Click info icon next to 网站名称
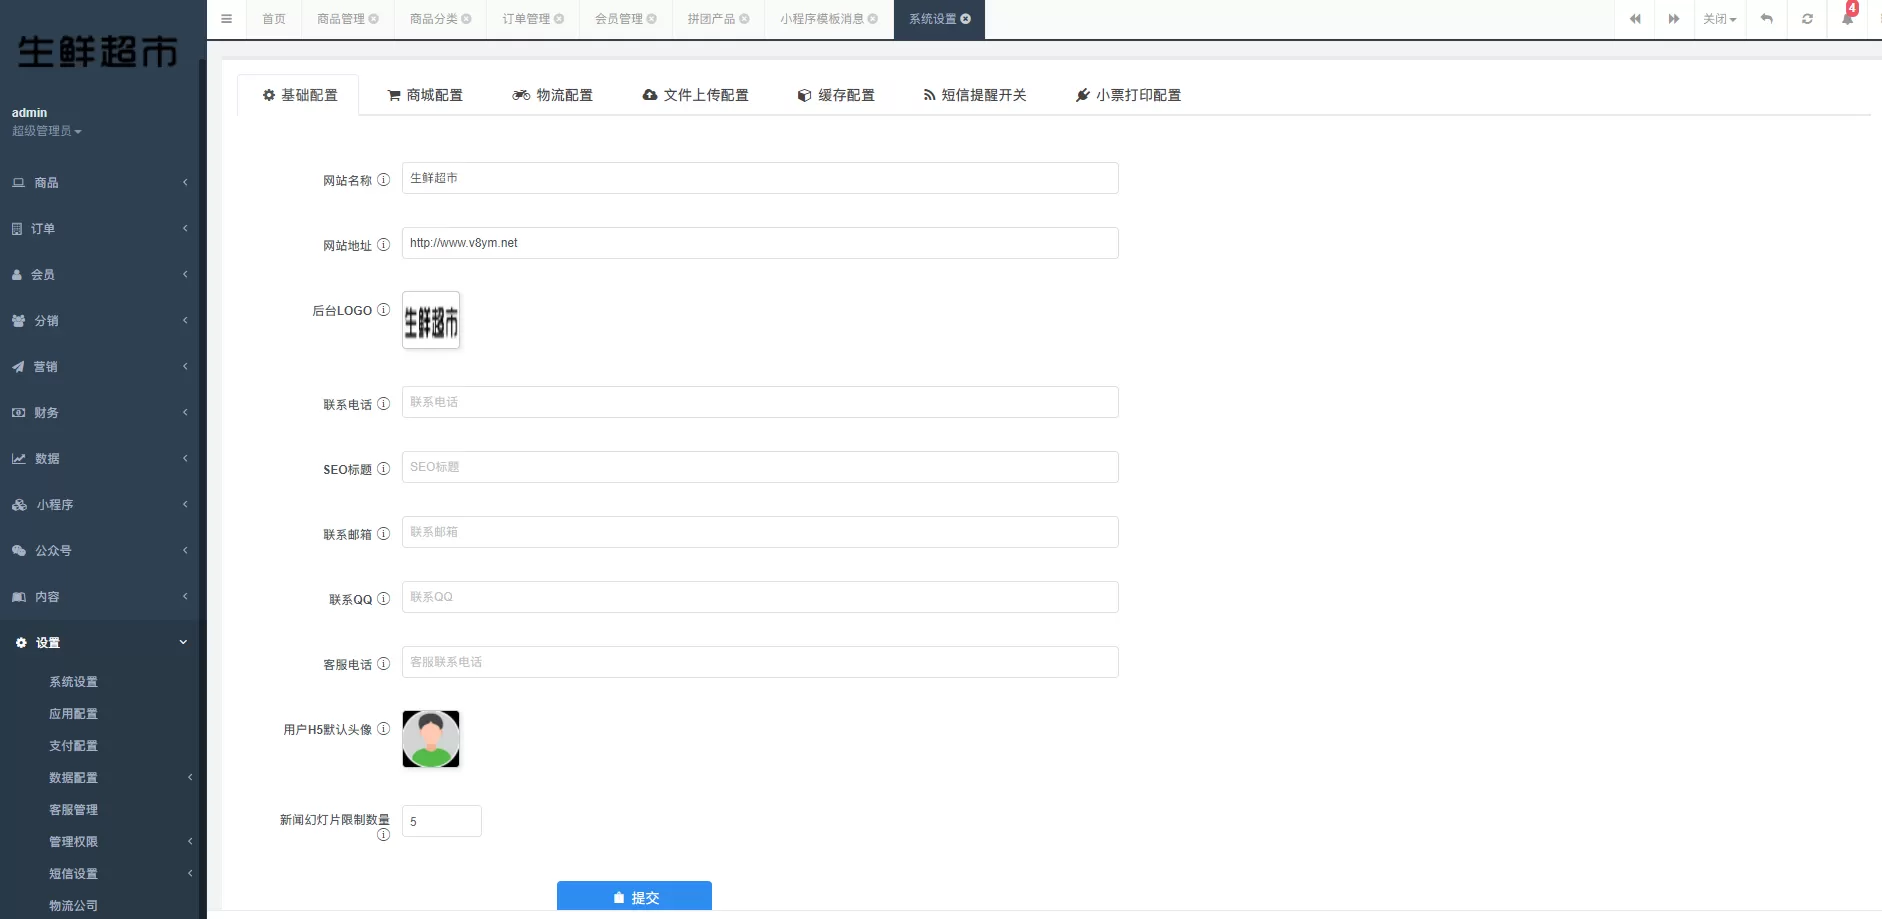Screen dimensions: 1882x919 click(x=383, y=180)
